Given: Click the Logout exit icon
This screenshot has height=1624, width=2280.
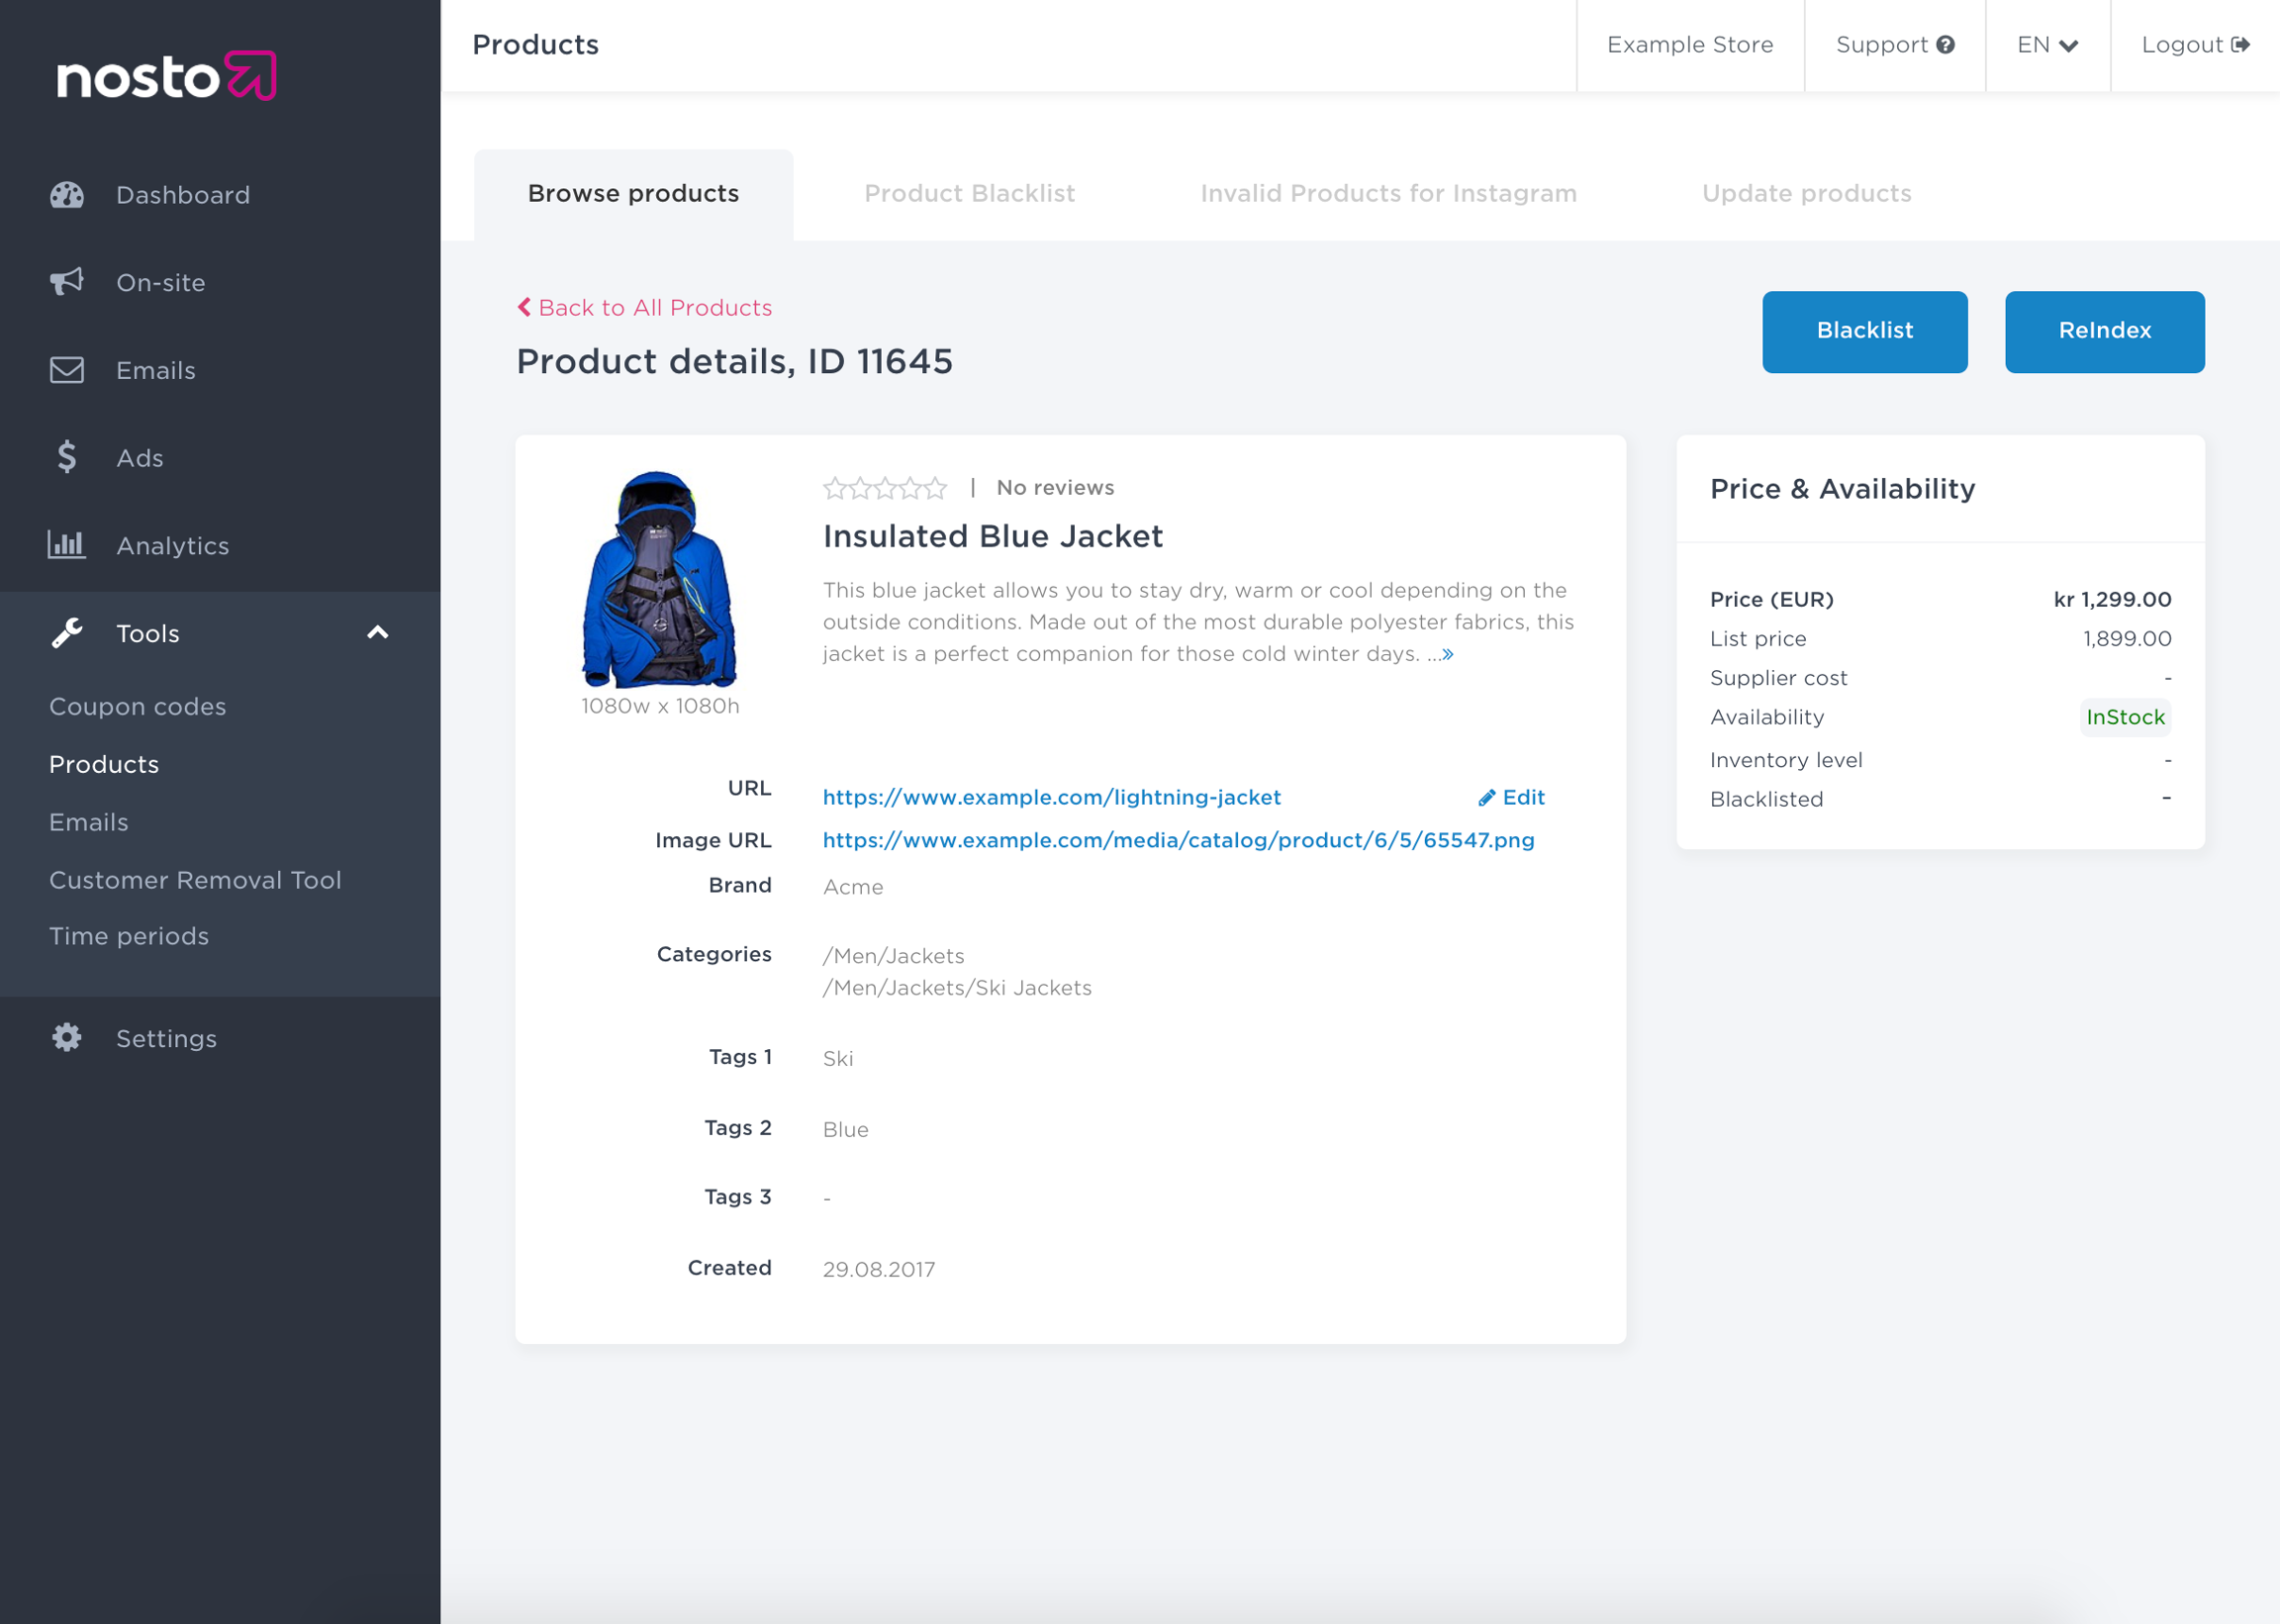Looking at the screenshot, I should [2240, 45].
